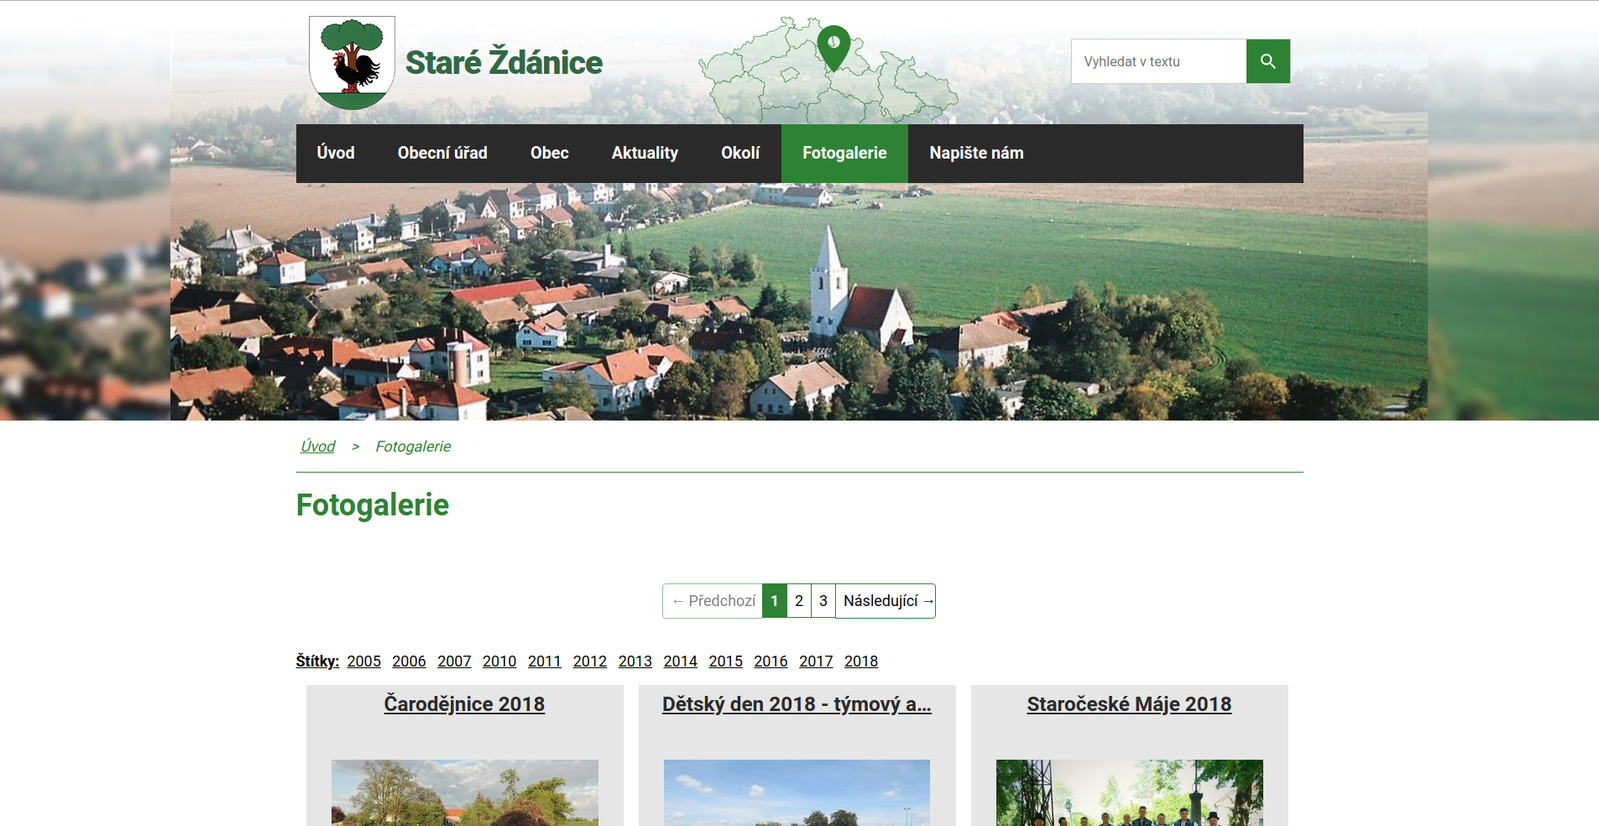Choose the 2013 tag filter

634,661
